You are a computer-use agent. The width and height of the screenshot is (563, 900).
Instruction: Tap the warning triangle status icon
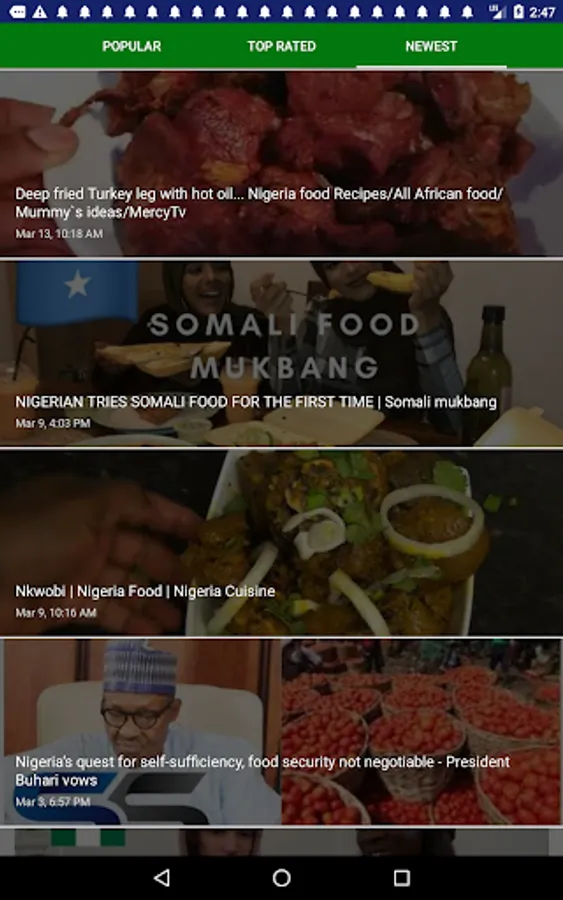point(40,12)
